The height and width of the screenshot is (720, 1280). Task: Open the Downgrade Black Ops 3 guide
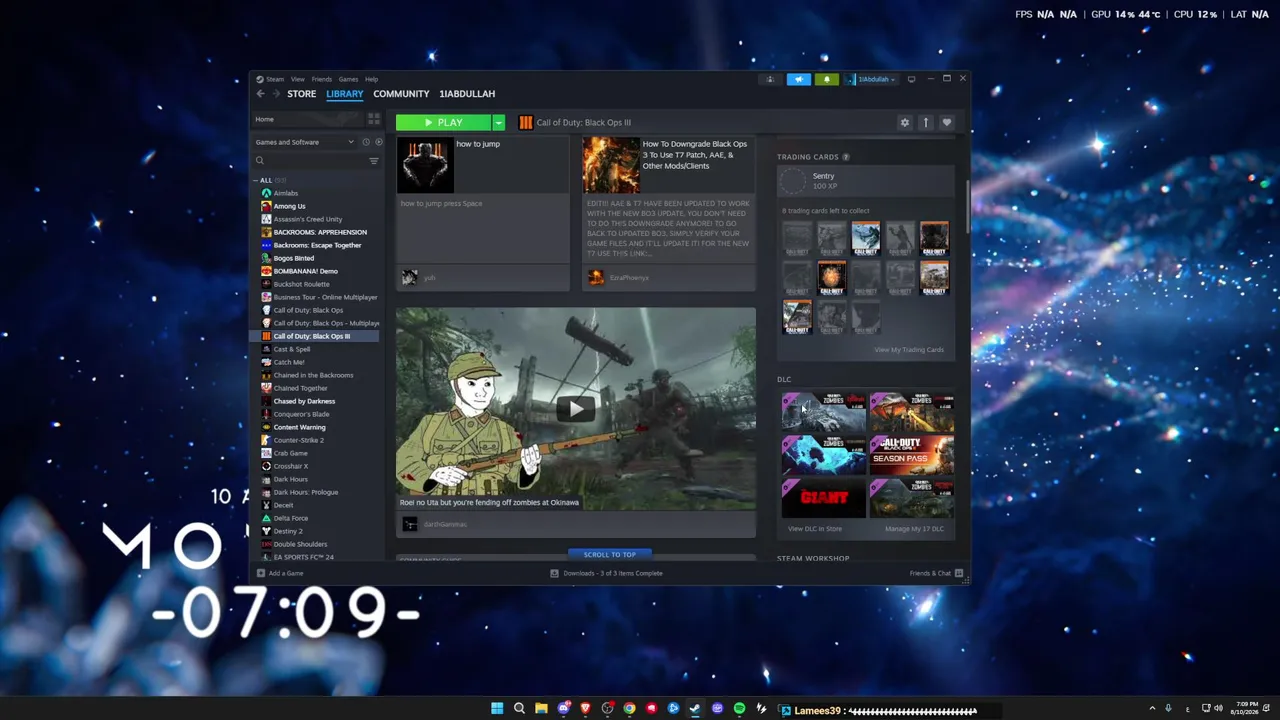pos(670,214)
